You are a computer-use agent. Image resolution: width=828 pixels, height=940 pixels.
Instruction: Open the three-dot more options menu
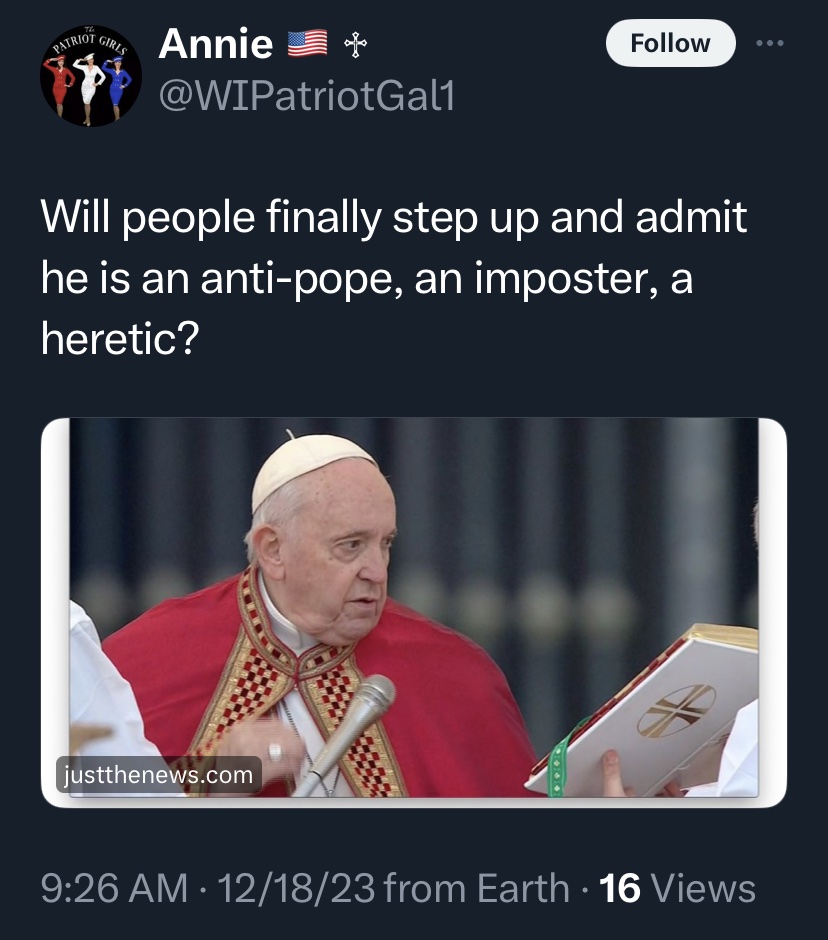771,44
